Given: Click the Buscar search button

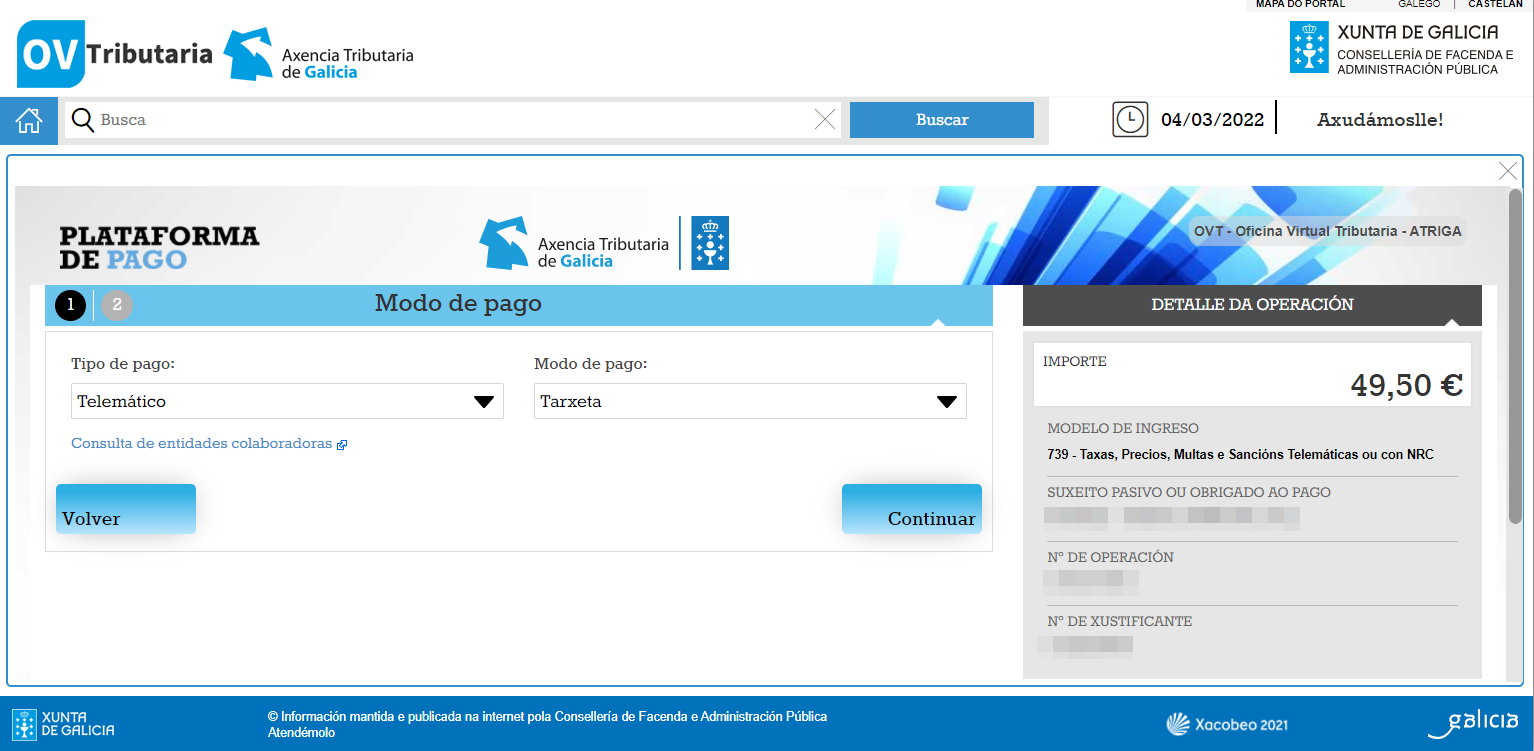Looking at the screenshot, I should pyautogui.click(x=941, y=120).
